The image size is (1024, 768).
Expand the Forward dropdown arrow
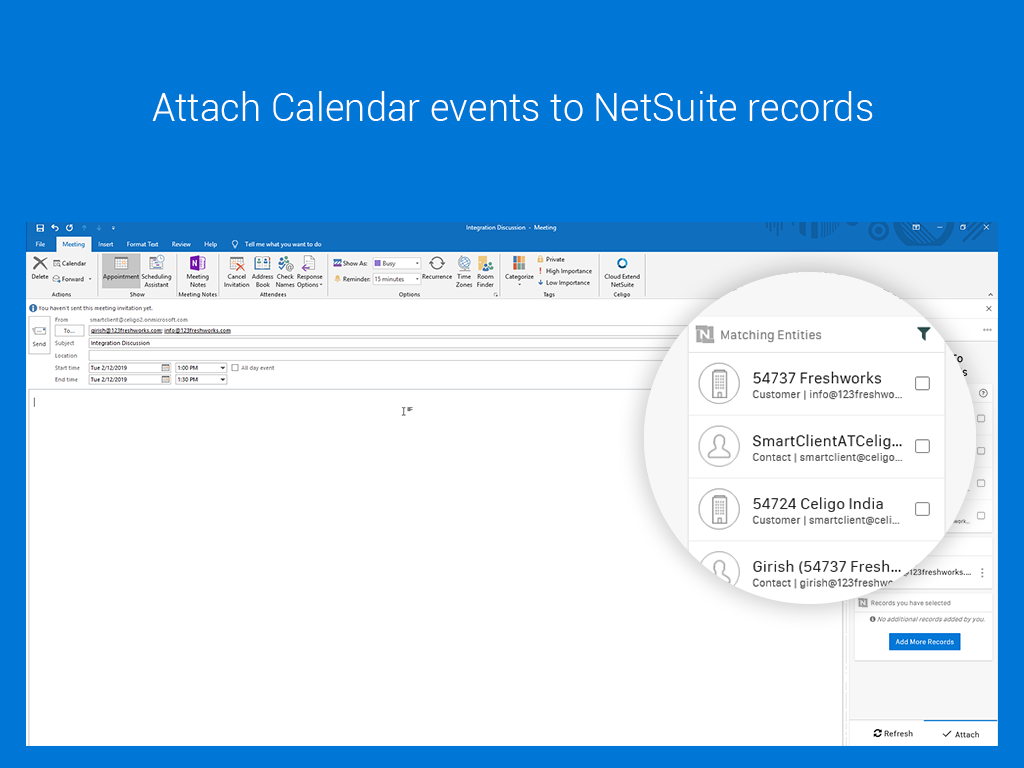pos(90,279)
